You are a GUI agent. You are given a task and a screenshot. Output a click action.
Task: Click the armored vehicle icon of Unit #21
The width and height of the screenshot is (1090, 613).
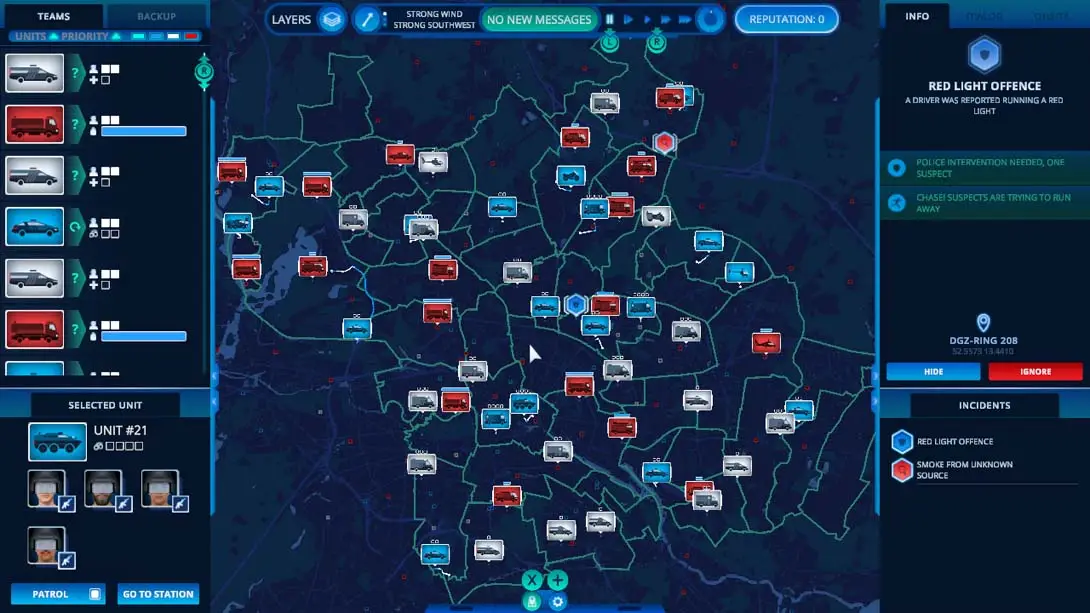[57, 439]
